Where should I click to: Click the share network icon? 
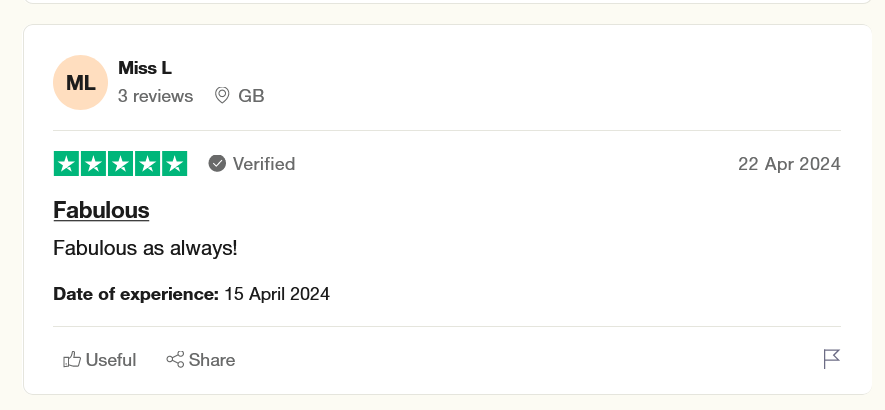click(175, 360)
